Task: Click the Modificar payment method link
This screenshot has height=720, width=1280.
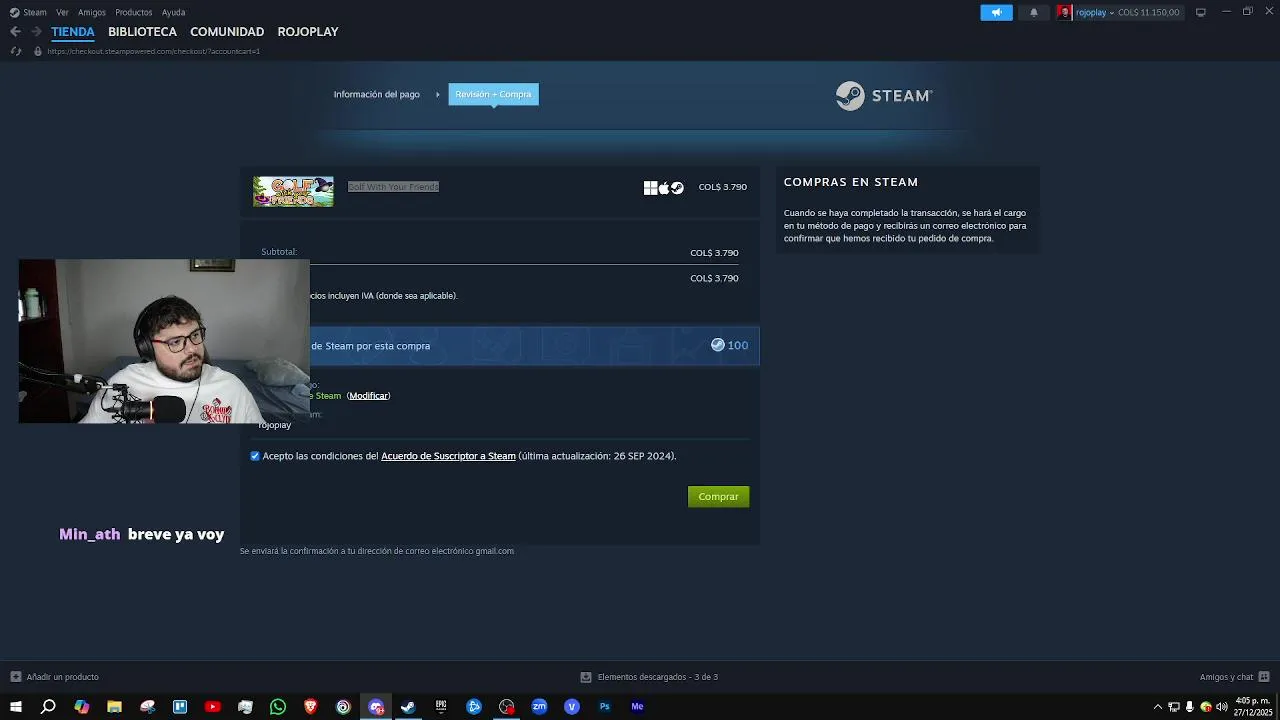Action: pos(369,396)
